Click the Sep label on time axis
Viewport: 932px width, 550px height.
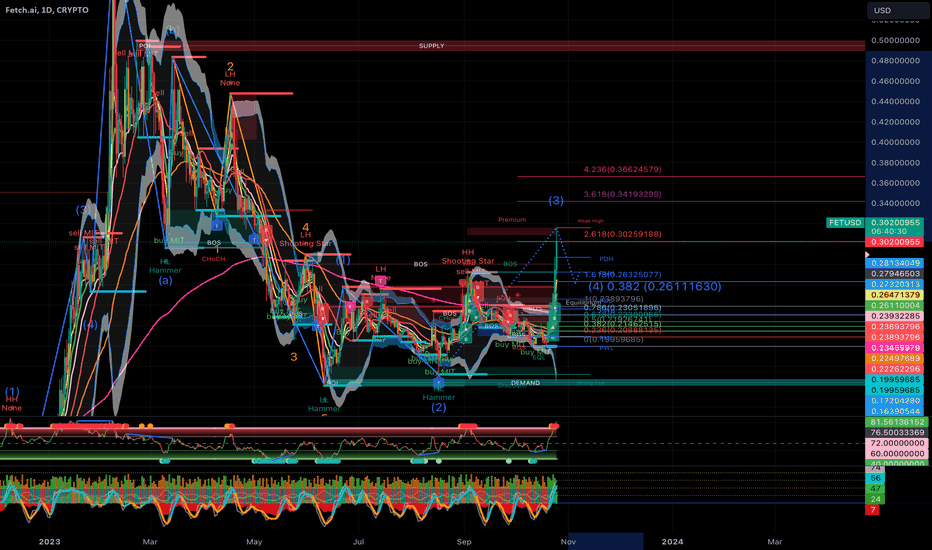464,542
